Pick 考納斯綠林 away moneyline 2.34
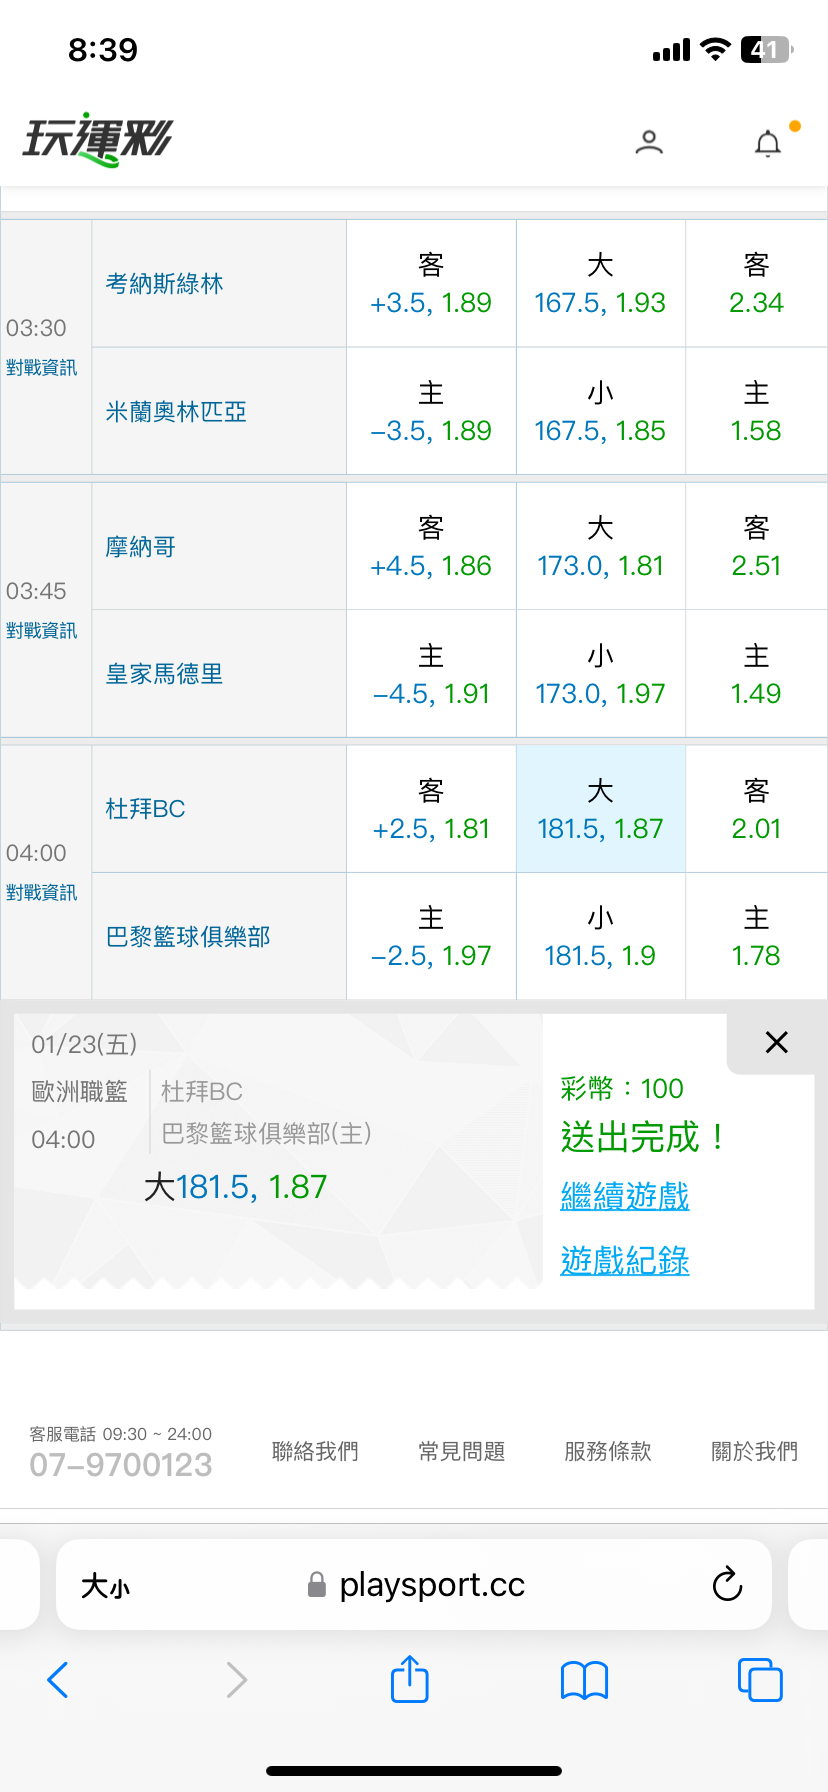Screen dimensions: 828x1792 tap(756, 284)
